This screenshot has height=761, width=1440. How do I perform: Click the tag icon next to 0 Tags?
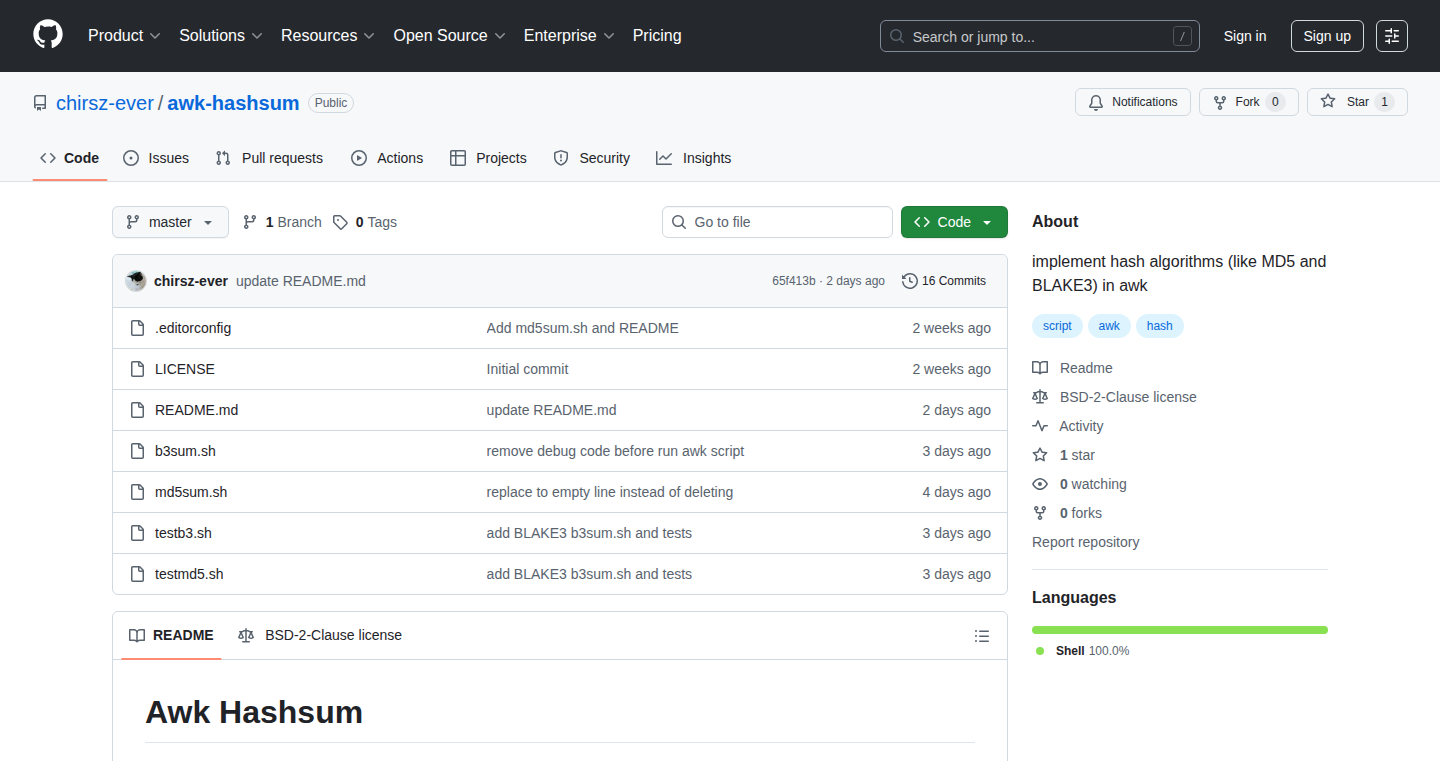pyautogui.click(x=341, y=222)
